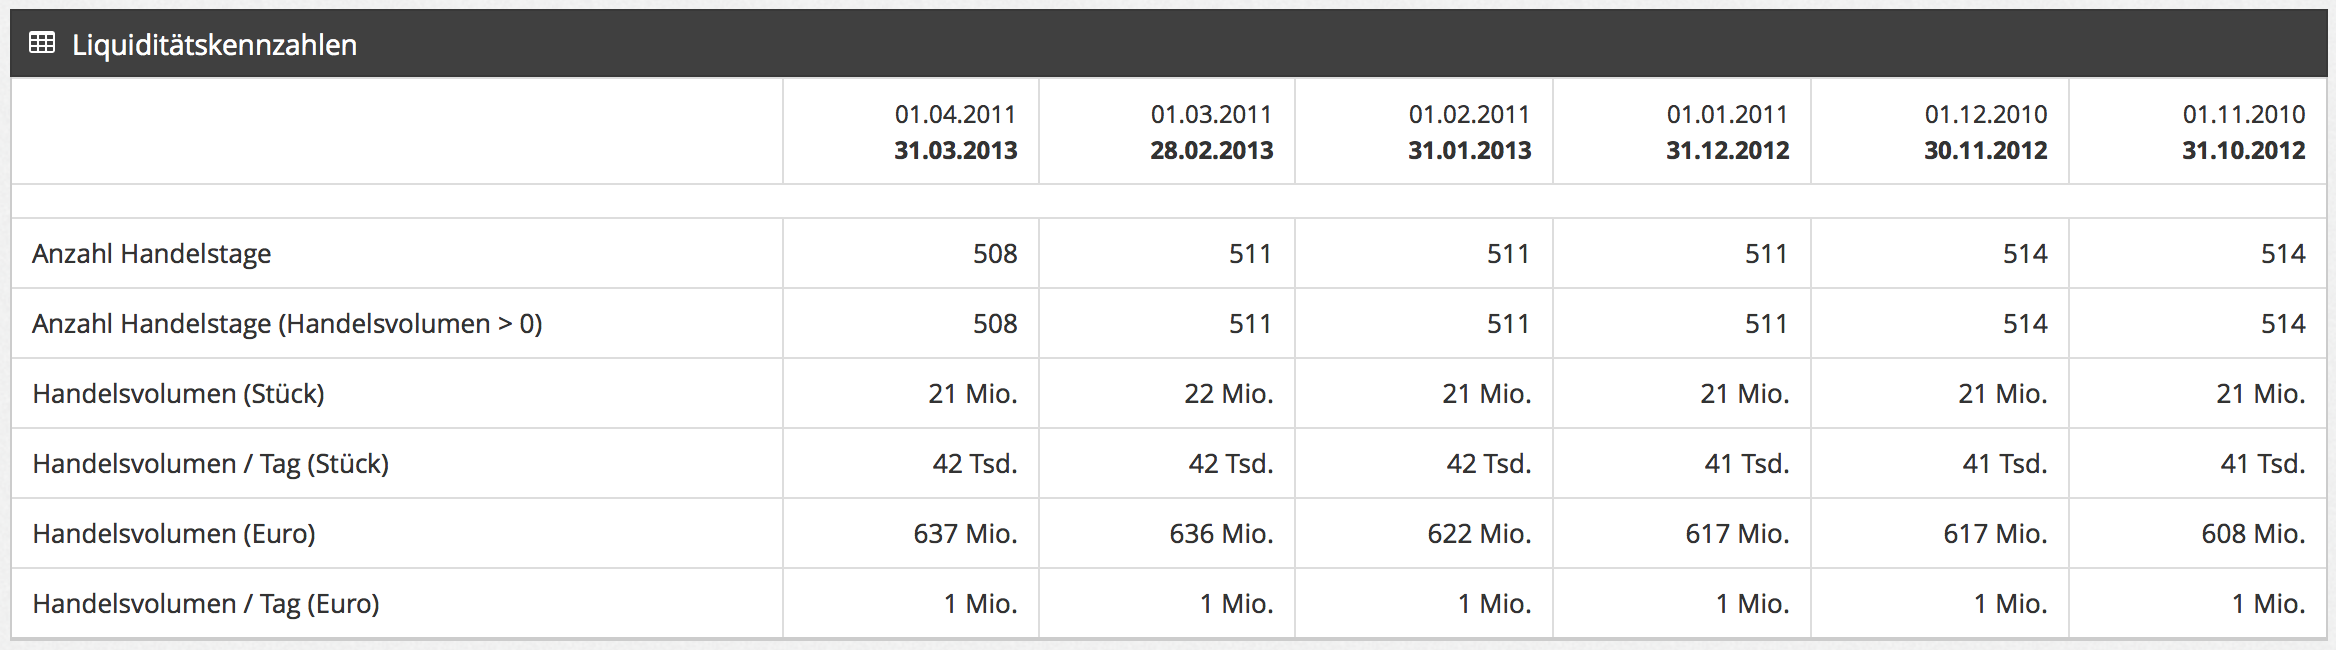Select the 31.03.2013 period column header
Screen dimensions: 2336x650
[955, 132]
